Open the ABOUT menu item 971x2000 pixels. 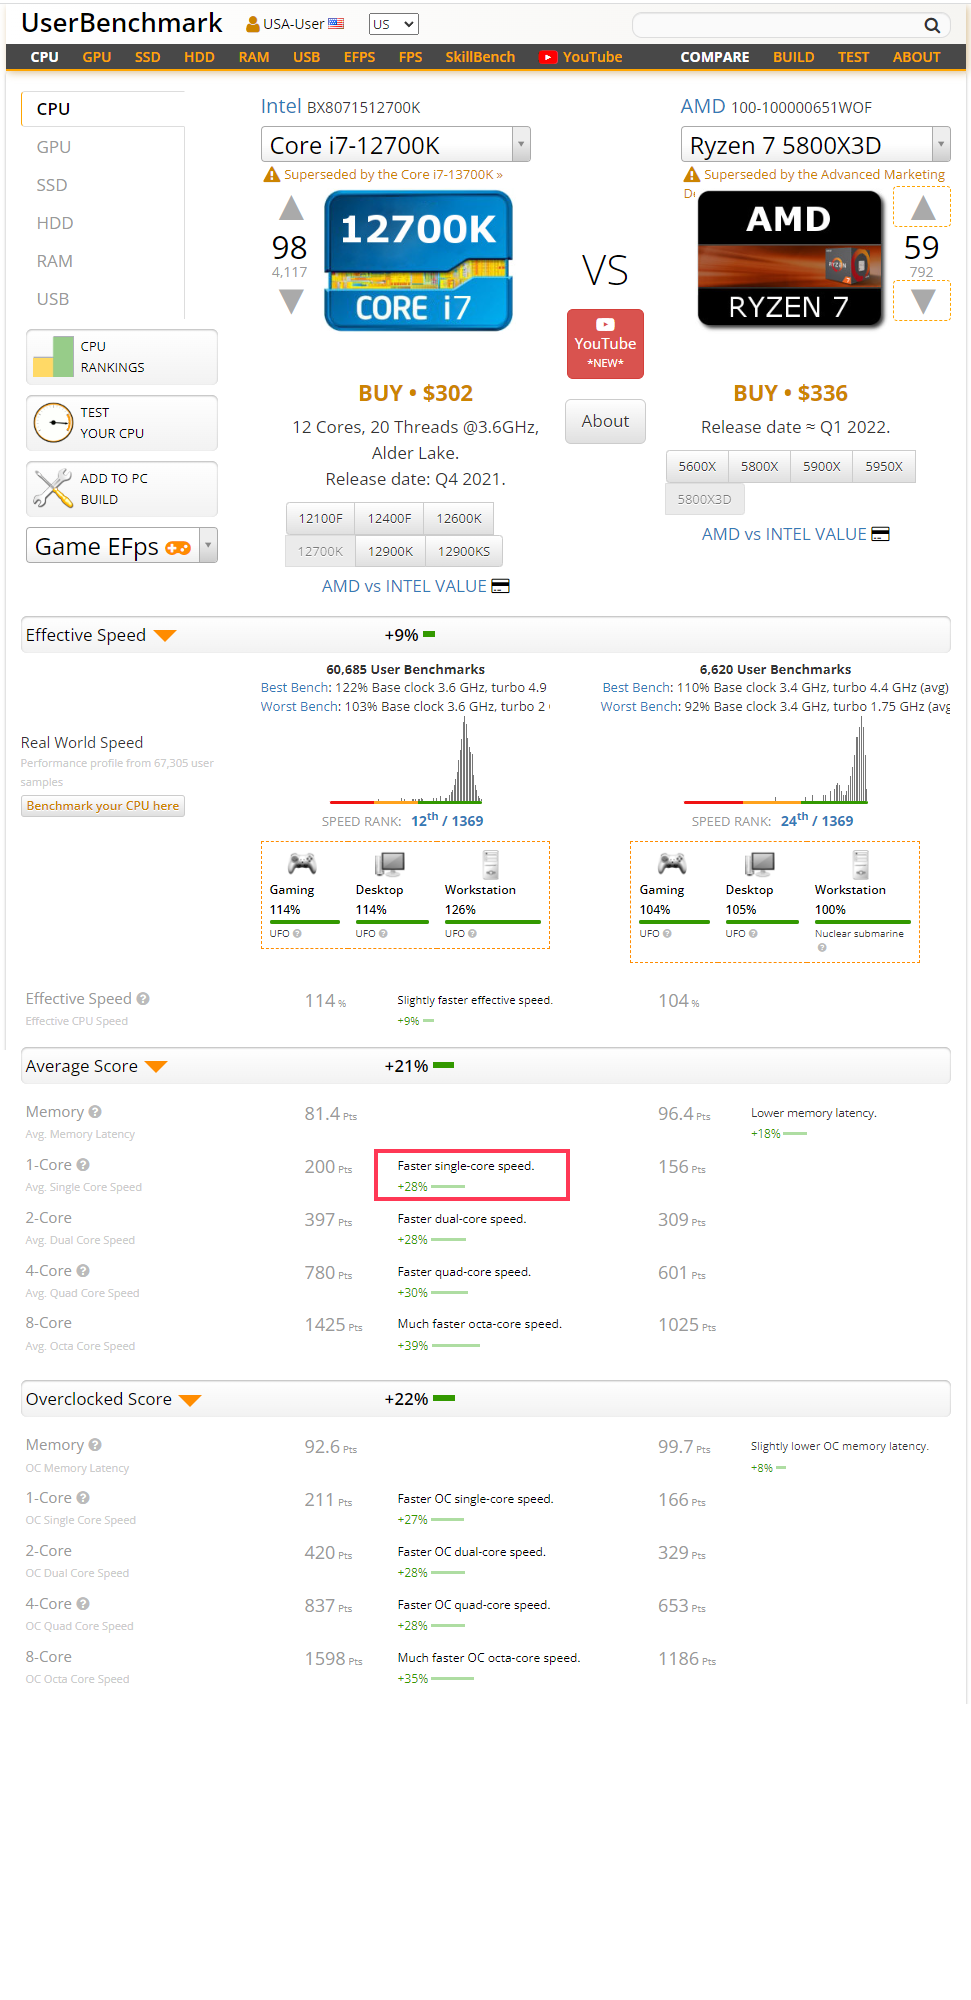(916, 57)
